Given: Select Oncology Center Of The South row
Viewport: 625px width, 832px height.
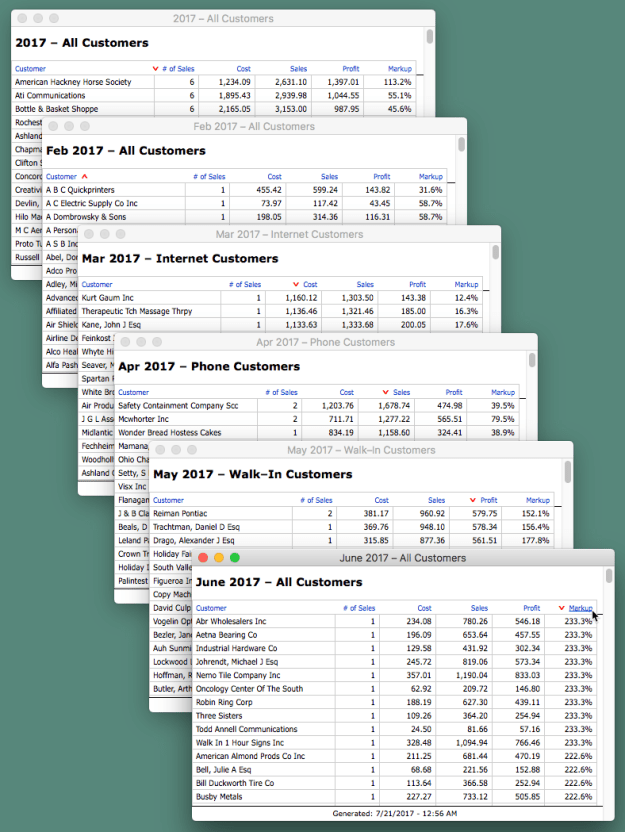Looking at the screenshot, I should click(x=395, y=689).
